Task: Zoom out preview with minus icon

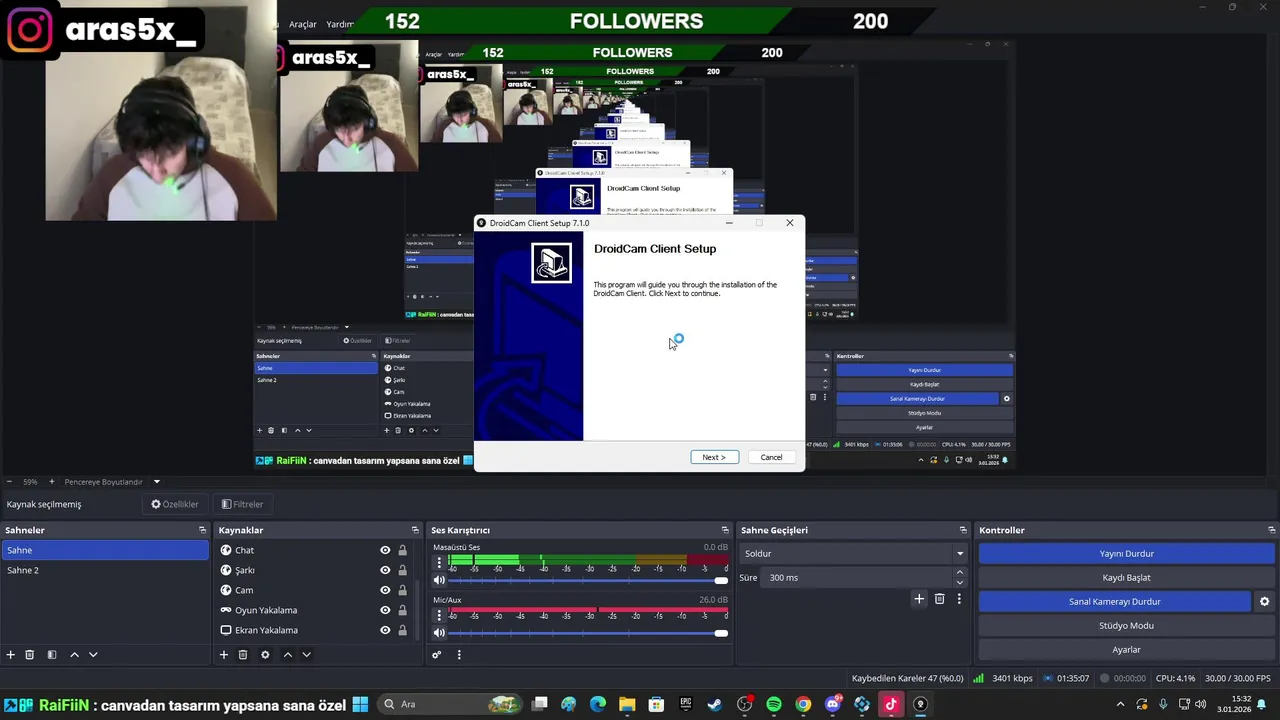Action: 8,482
